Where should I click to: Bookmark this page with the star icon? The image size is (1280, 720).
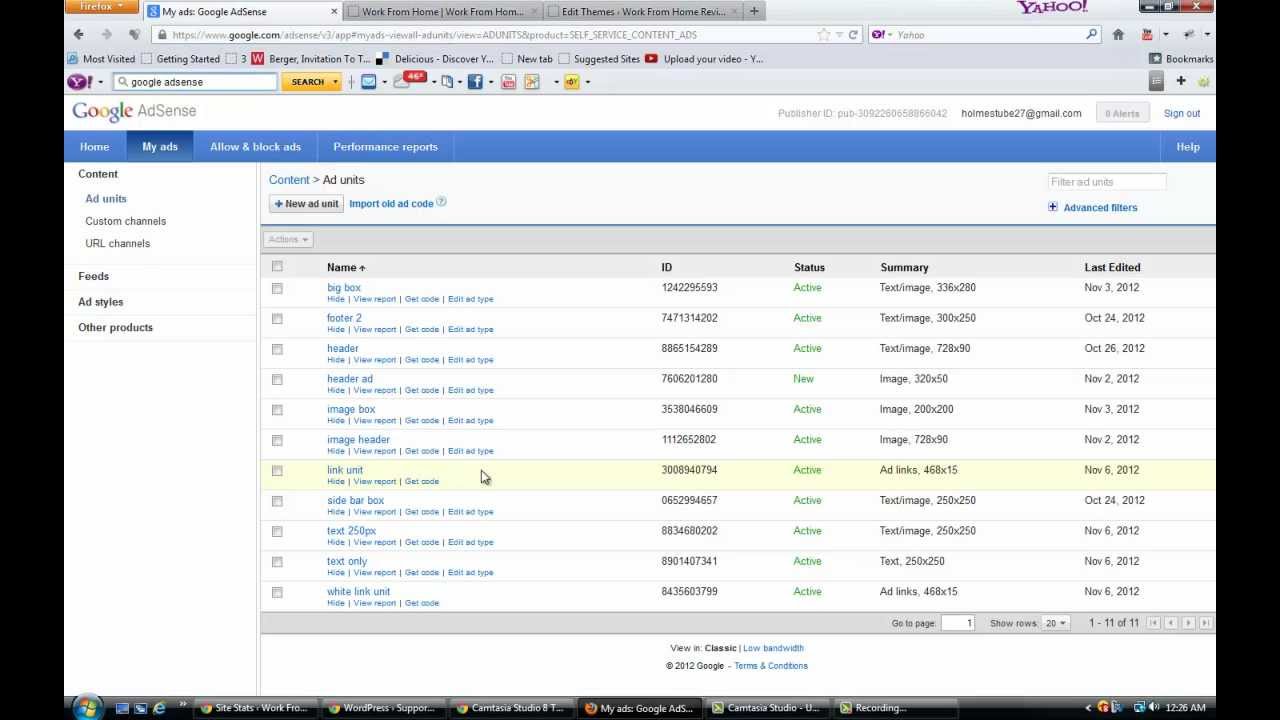pyautogui.click(x=823, y=35)
